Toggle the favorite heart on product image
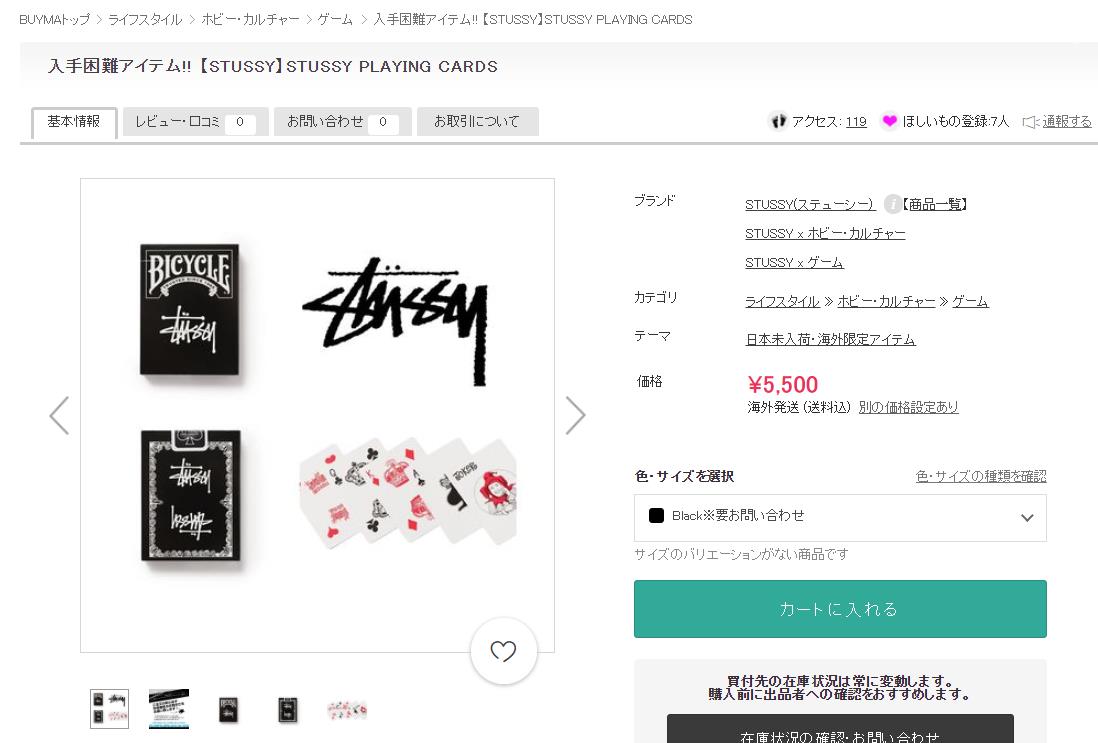This screenshot has height=743, width=1098. pos(503,652)
